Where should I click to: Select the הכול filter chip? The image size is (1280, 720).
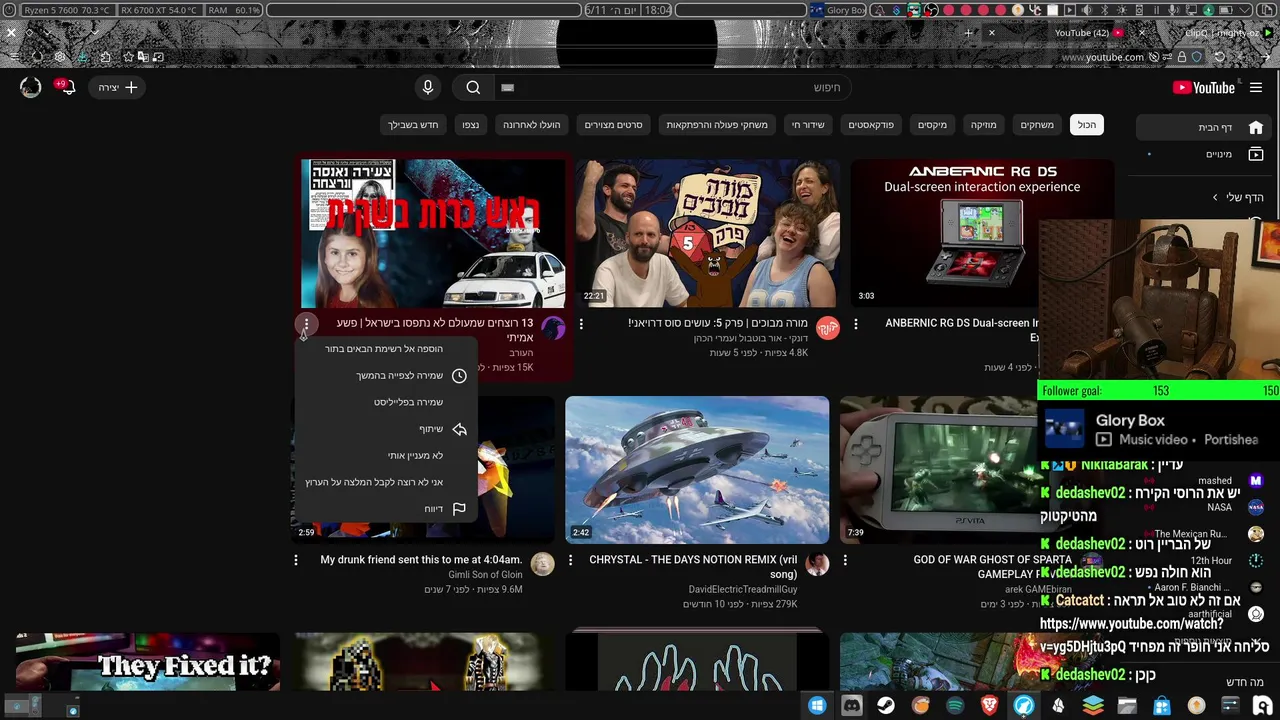pyautogui.click(x=1086, y=125)
